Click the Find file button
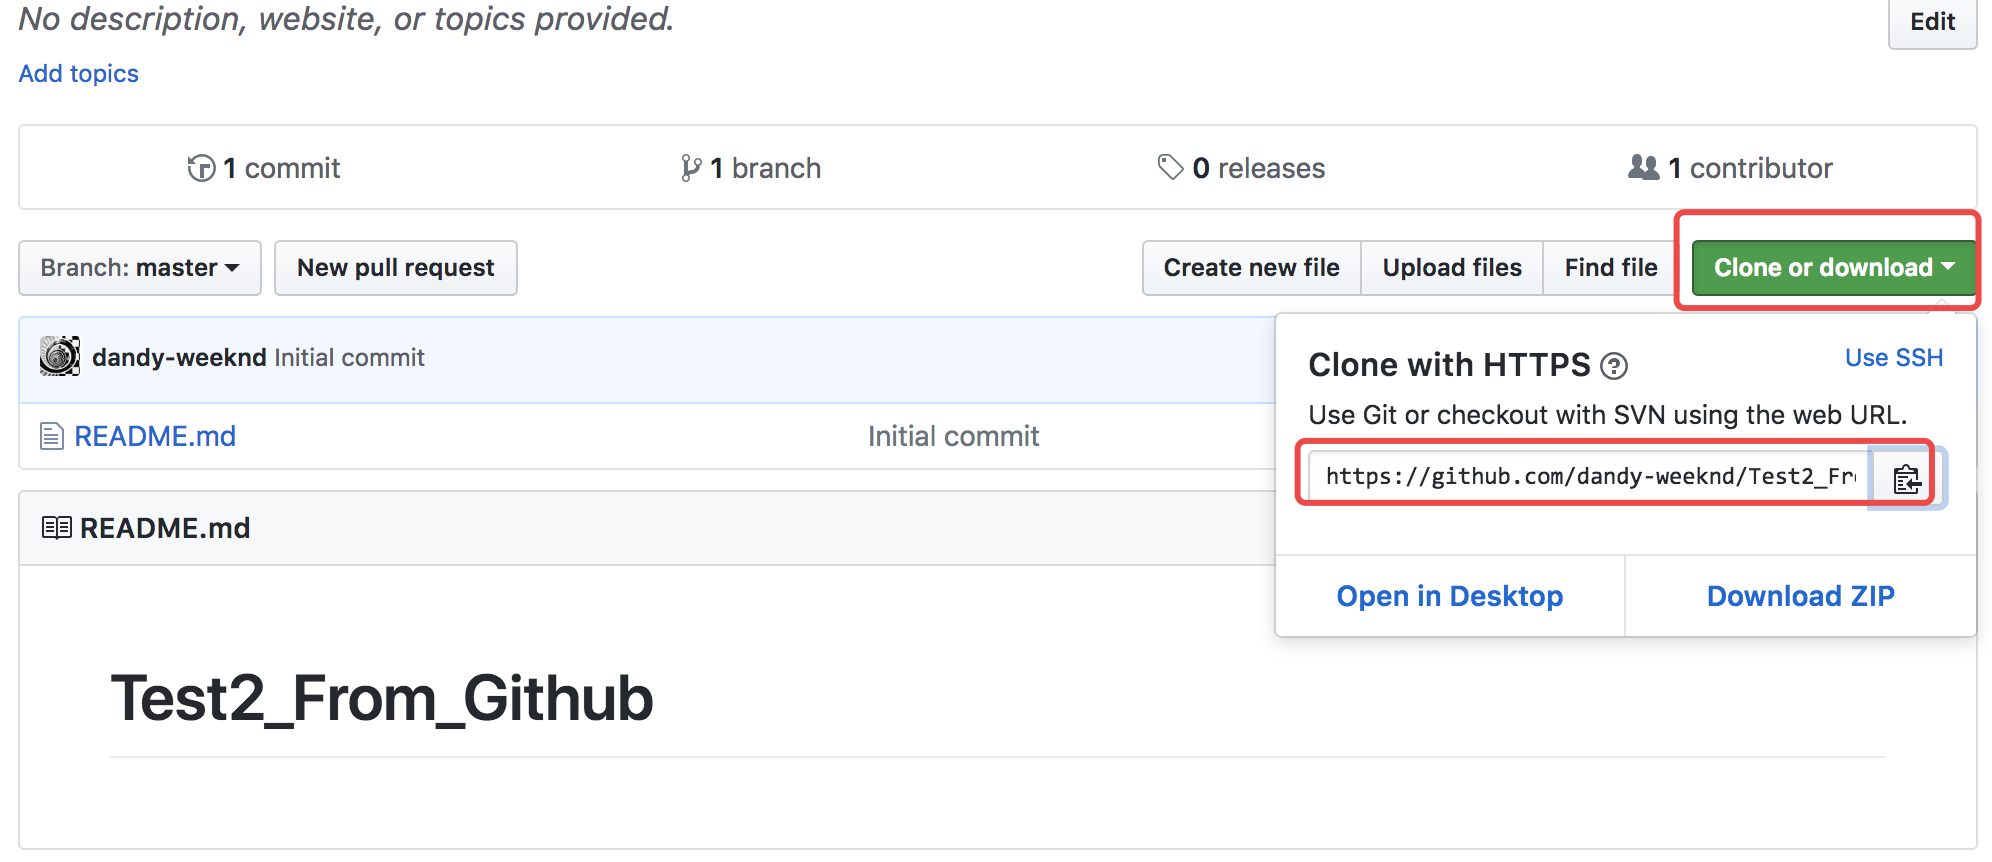This screenshot has width=1992, height=862. click(x=1610, y=268)
